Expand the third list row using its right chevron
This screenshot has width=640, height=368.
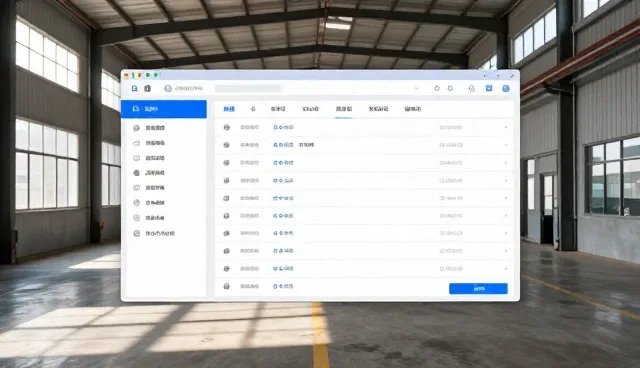coord(506,163)
